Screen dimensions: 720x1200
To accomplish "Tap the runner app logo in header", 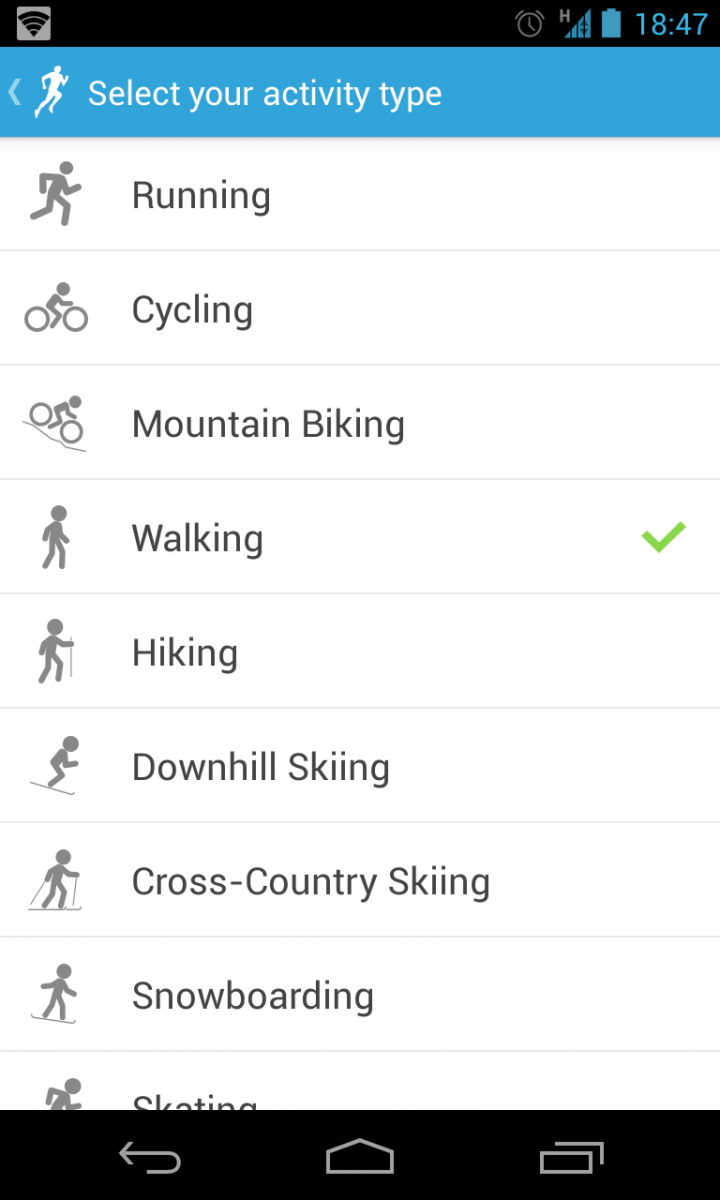I will 50,93.
